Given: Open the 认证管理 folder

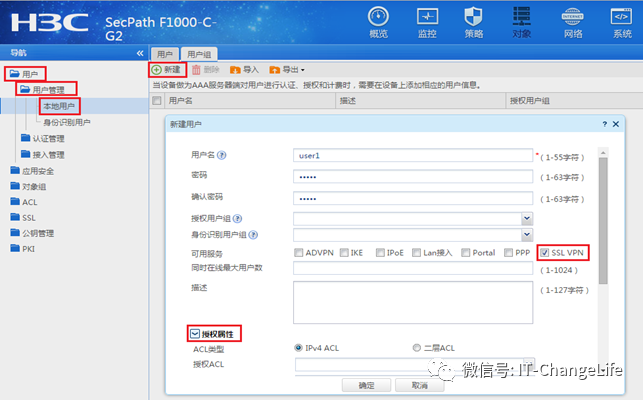Looking at the screenshot, I should (x=43, y=139).
